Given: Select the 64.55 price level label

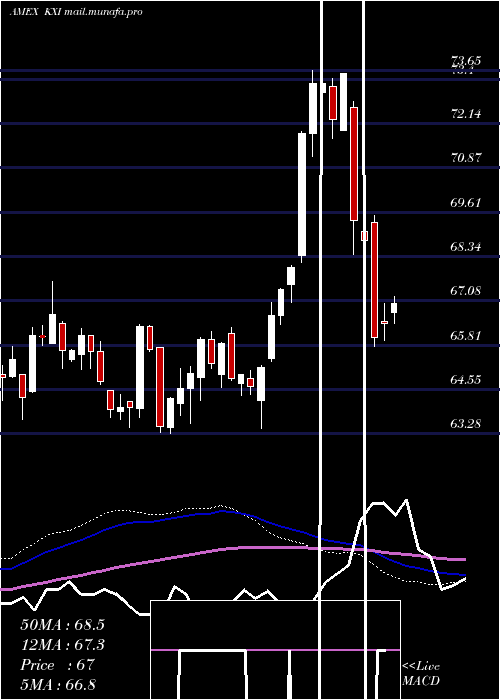Looking at the screenshot, I should pos(466,380).
